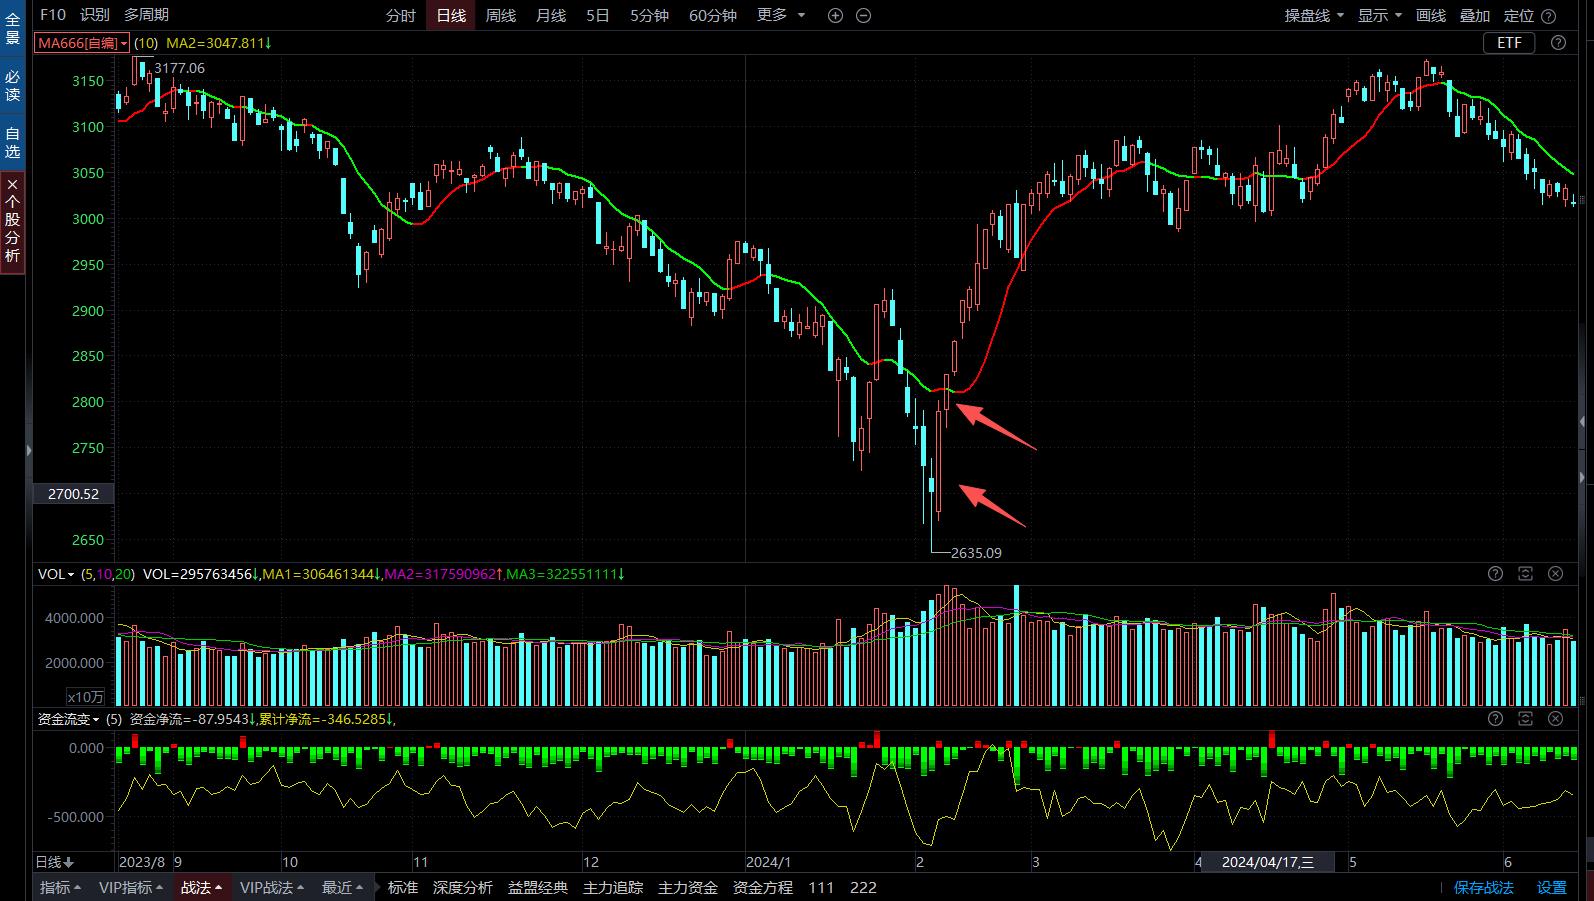Screen dimensions: 1594x901
Task: Select the 60分钟 period tab
Action: [x=713, y=15]
